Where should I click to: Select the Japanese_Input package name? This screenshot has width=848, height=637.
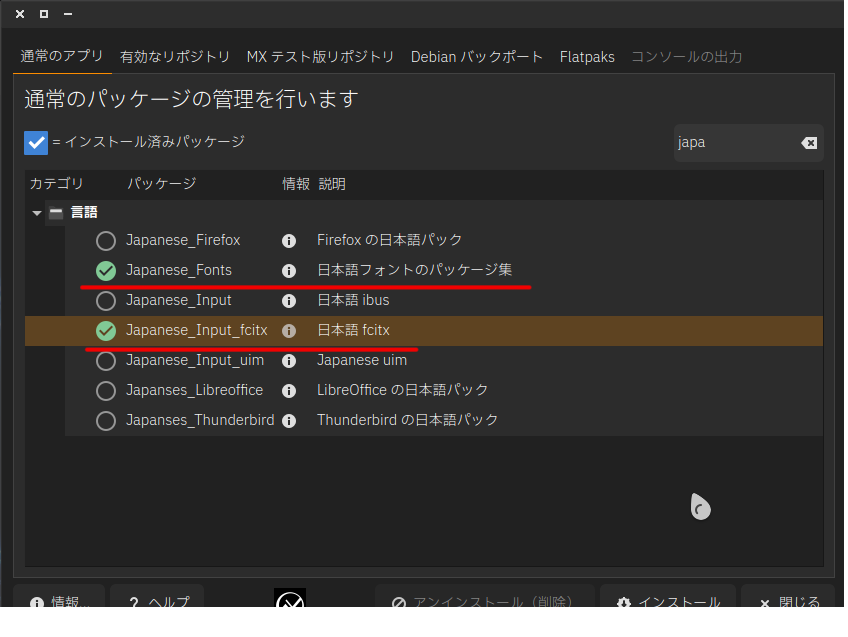click(x=178, y=300)
